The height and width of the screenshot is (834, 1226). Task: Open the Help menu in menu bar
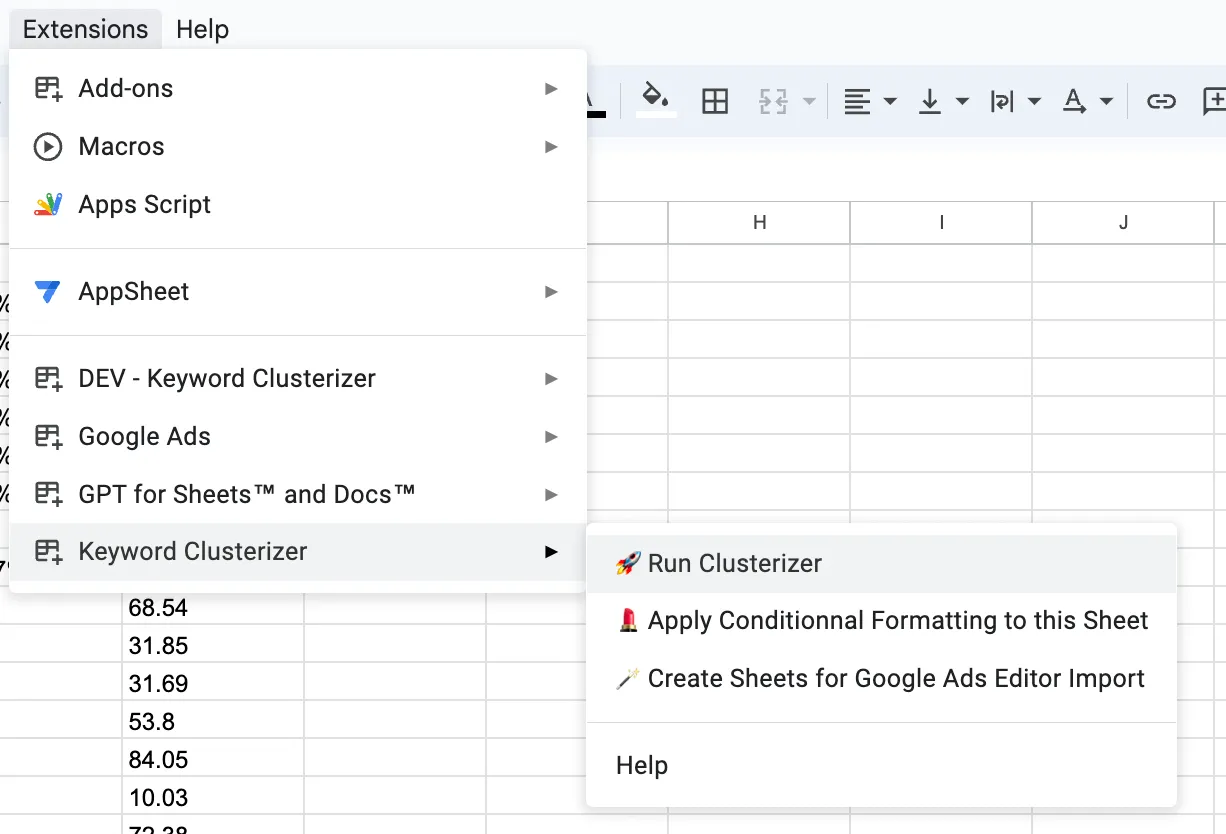click(x=202, y=30)
